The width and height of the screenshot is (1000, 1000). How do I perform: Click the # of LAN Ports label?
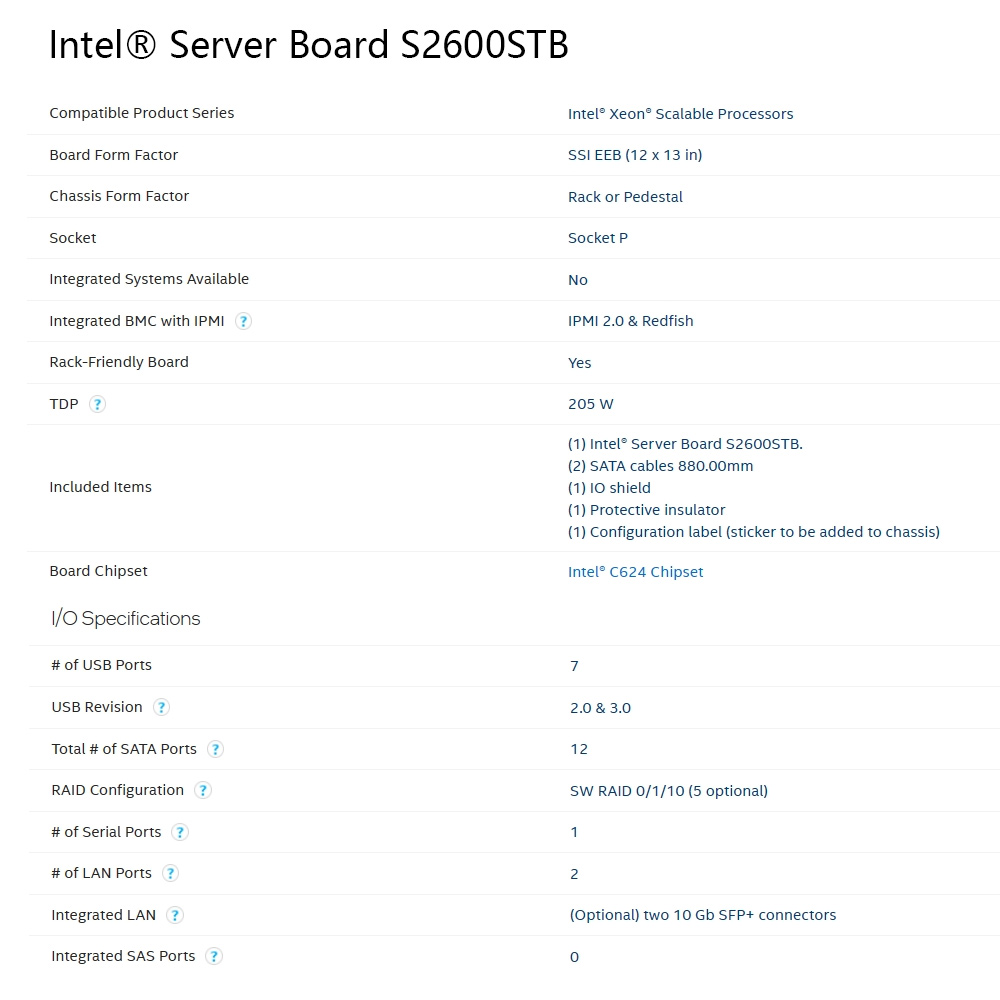point(101,873)
